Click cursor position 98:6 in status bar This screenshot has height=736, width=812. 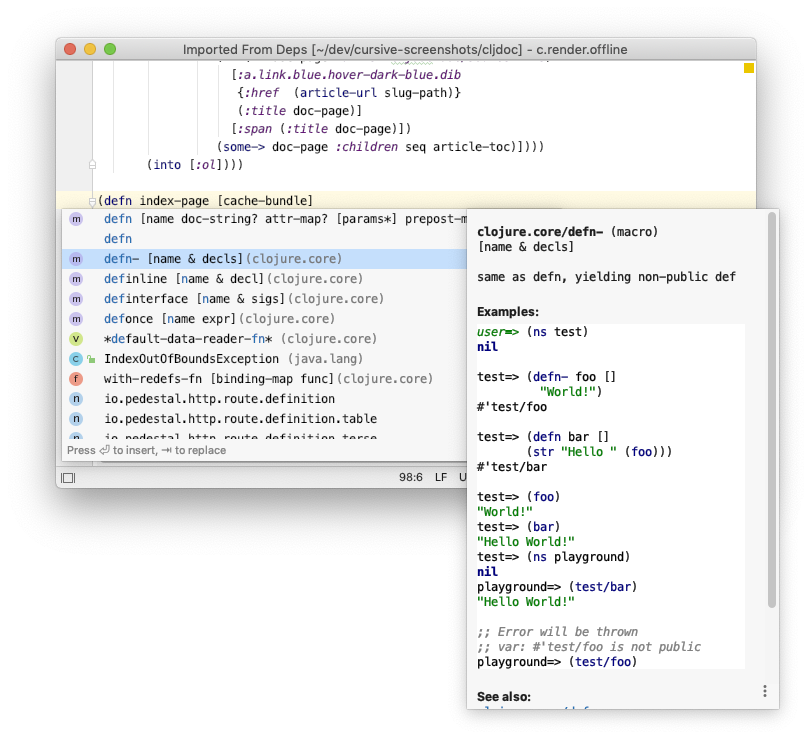pos(411,478)
